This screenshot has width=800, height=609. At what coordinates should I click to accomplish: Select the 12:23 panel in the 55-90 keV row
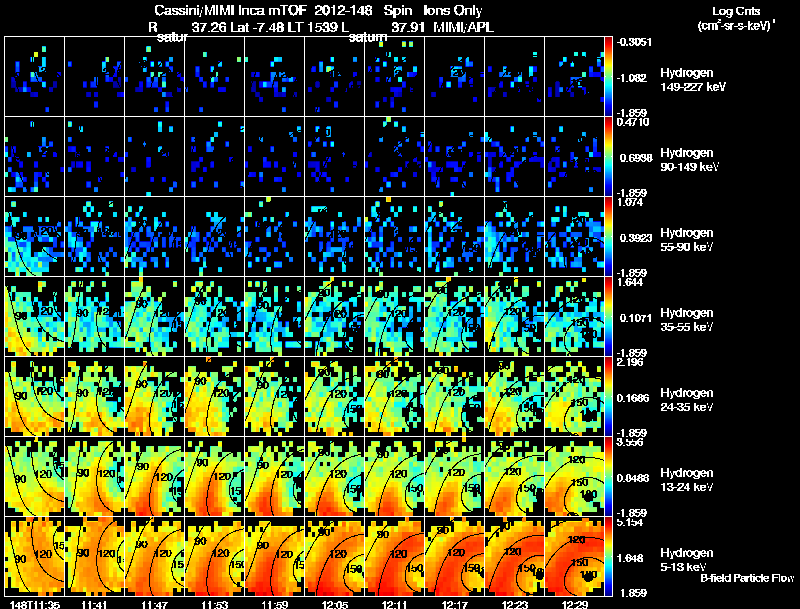pyautogui.click(x=515, y=237)
